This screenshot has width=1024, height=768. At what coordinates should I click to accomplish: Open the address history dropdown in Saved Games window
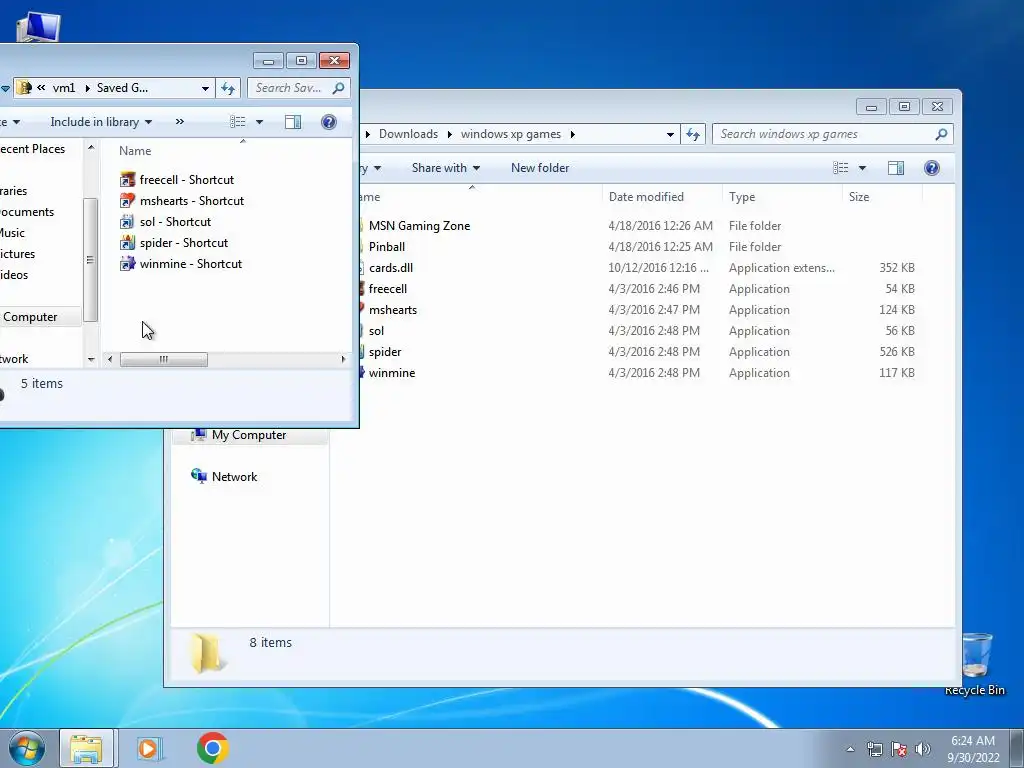(x=205, y=88)
